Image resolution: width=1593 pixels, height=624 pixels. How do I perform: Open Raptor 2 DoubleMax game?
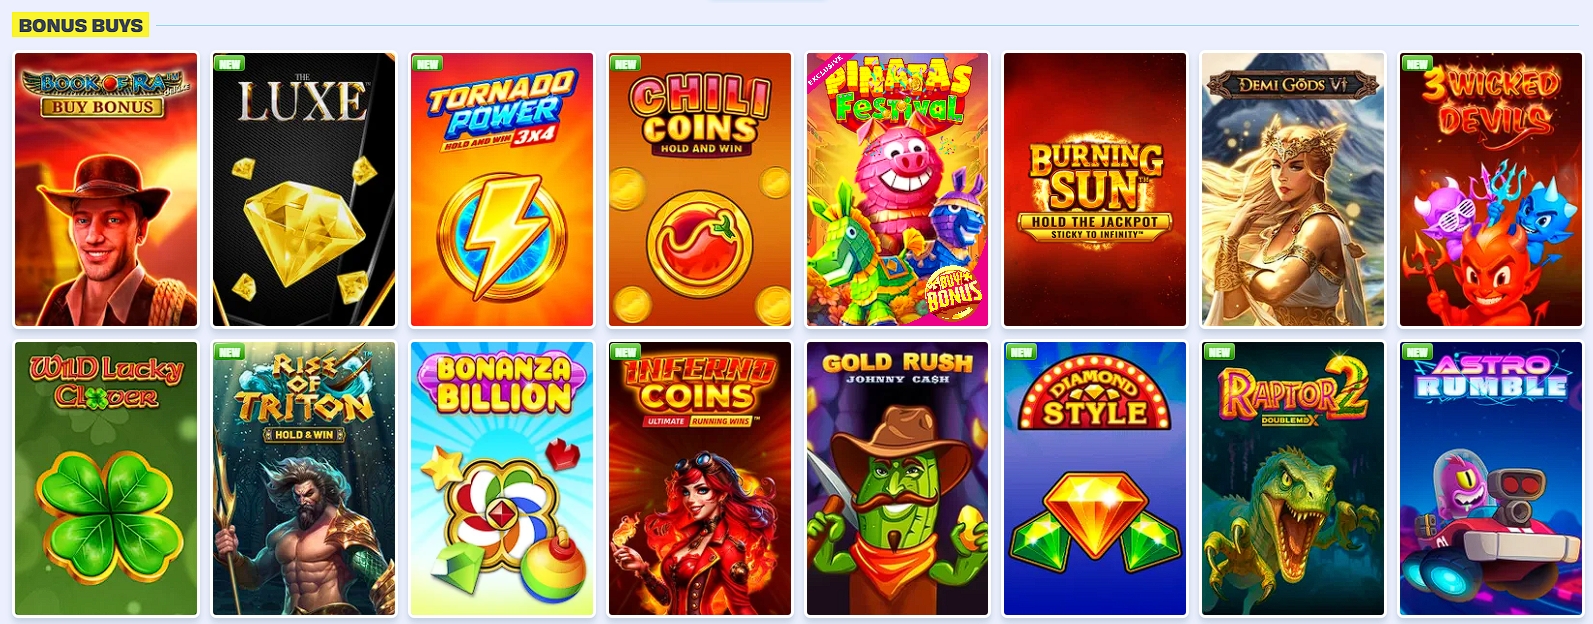pos(1293,479)
